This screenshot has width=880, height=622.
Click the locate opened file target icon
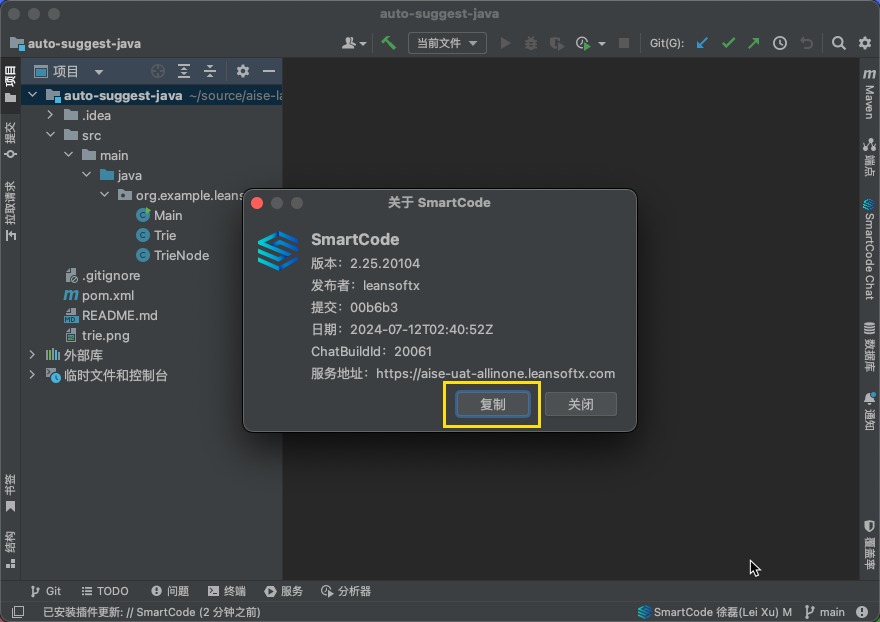(x=158, y=71)
